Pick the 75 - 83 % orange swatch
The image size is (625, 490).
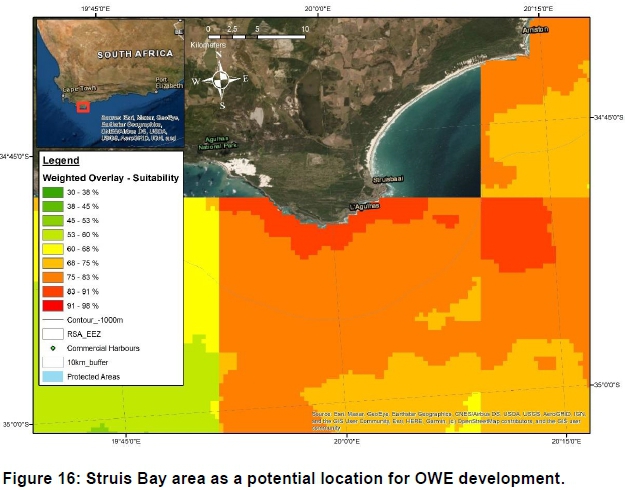(x=53, y=276)
